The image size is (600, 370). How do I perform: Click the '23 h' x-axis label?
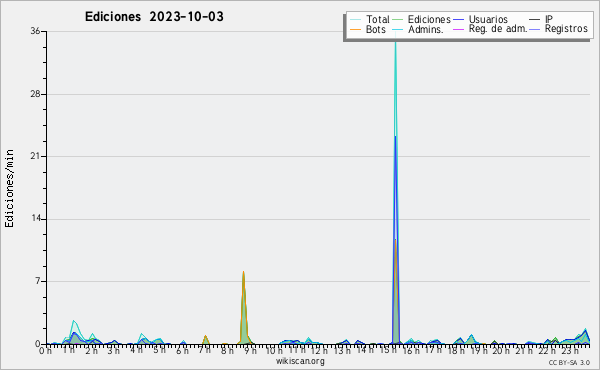(570, 350)
